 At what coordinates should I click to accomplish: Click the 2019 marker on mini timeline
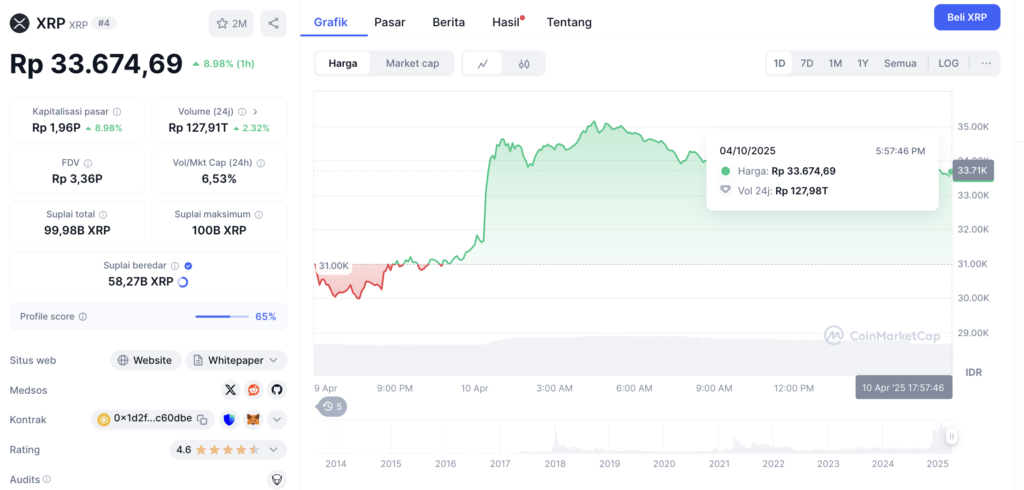point(609,464)
